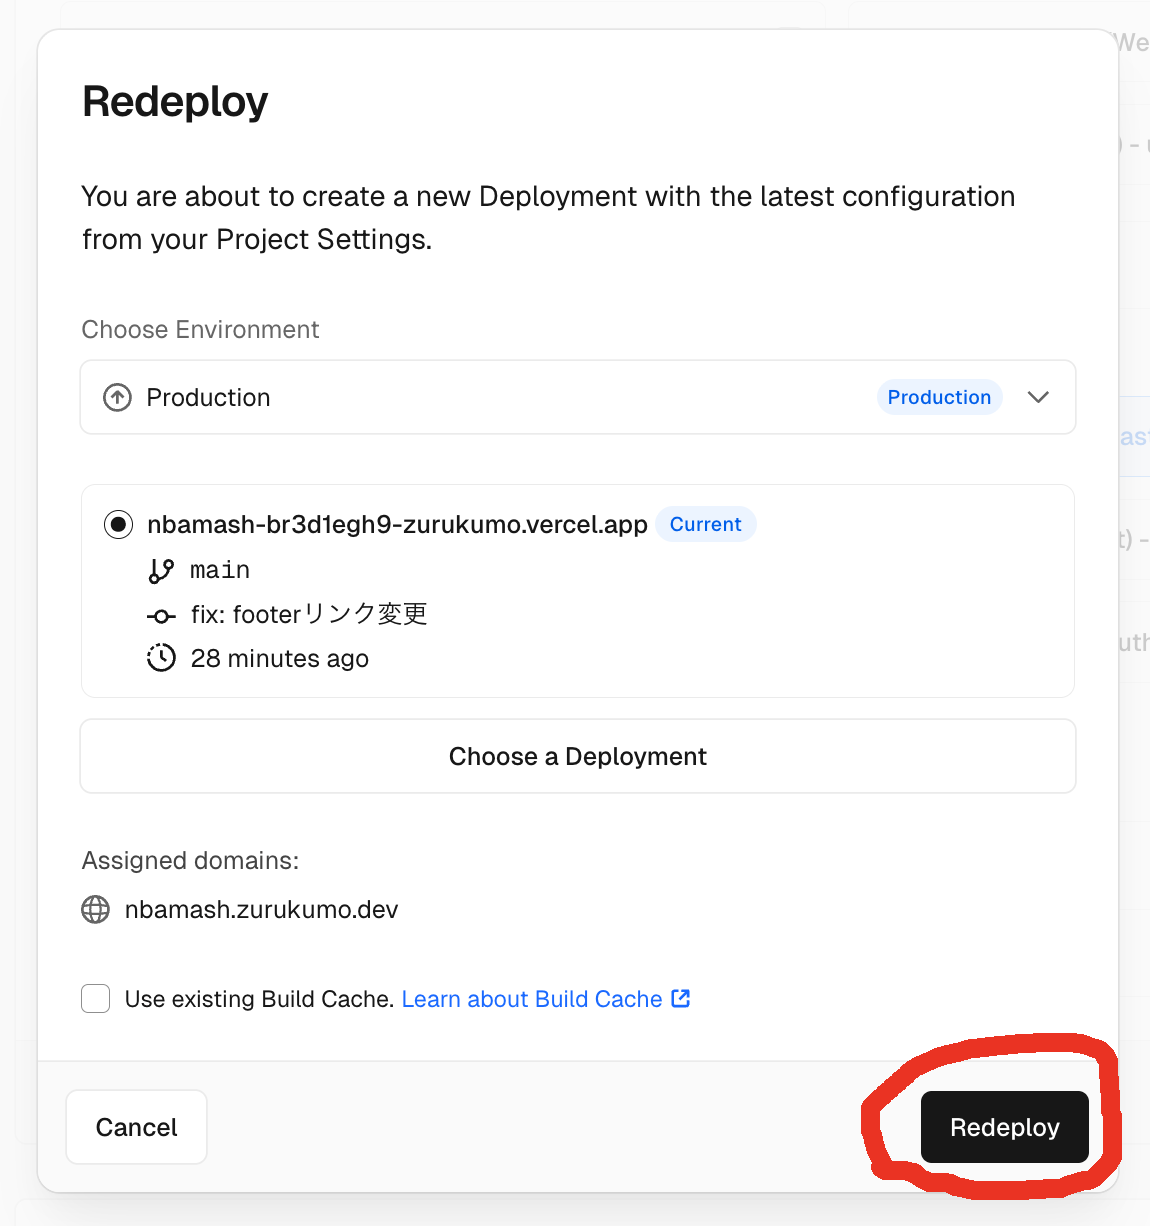Enable Use existing Build Cache checkbox

click(96, 998)
